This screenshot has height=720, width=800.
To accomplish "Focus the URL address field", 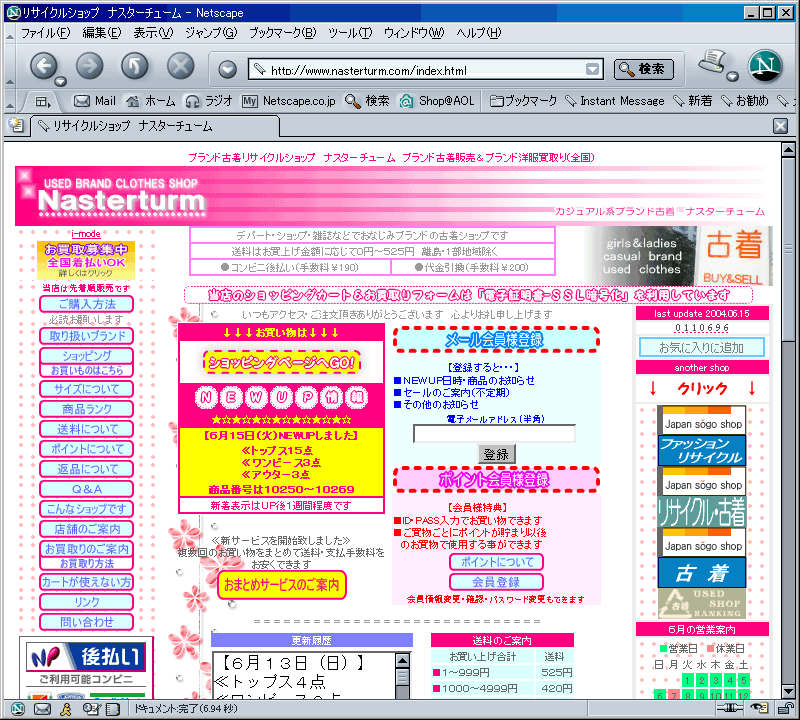I will 426,69.
